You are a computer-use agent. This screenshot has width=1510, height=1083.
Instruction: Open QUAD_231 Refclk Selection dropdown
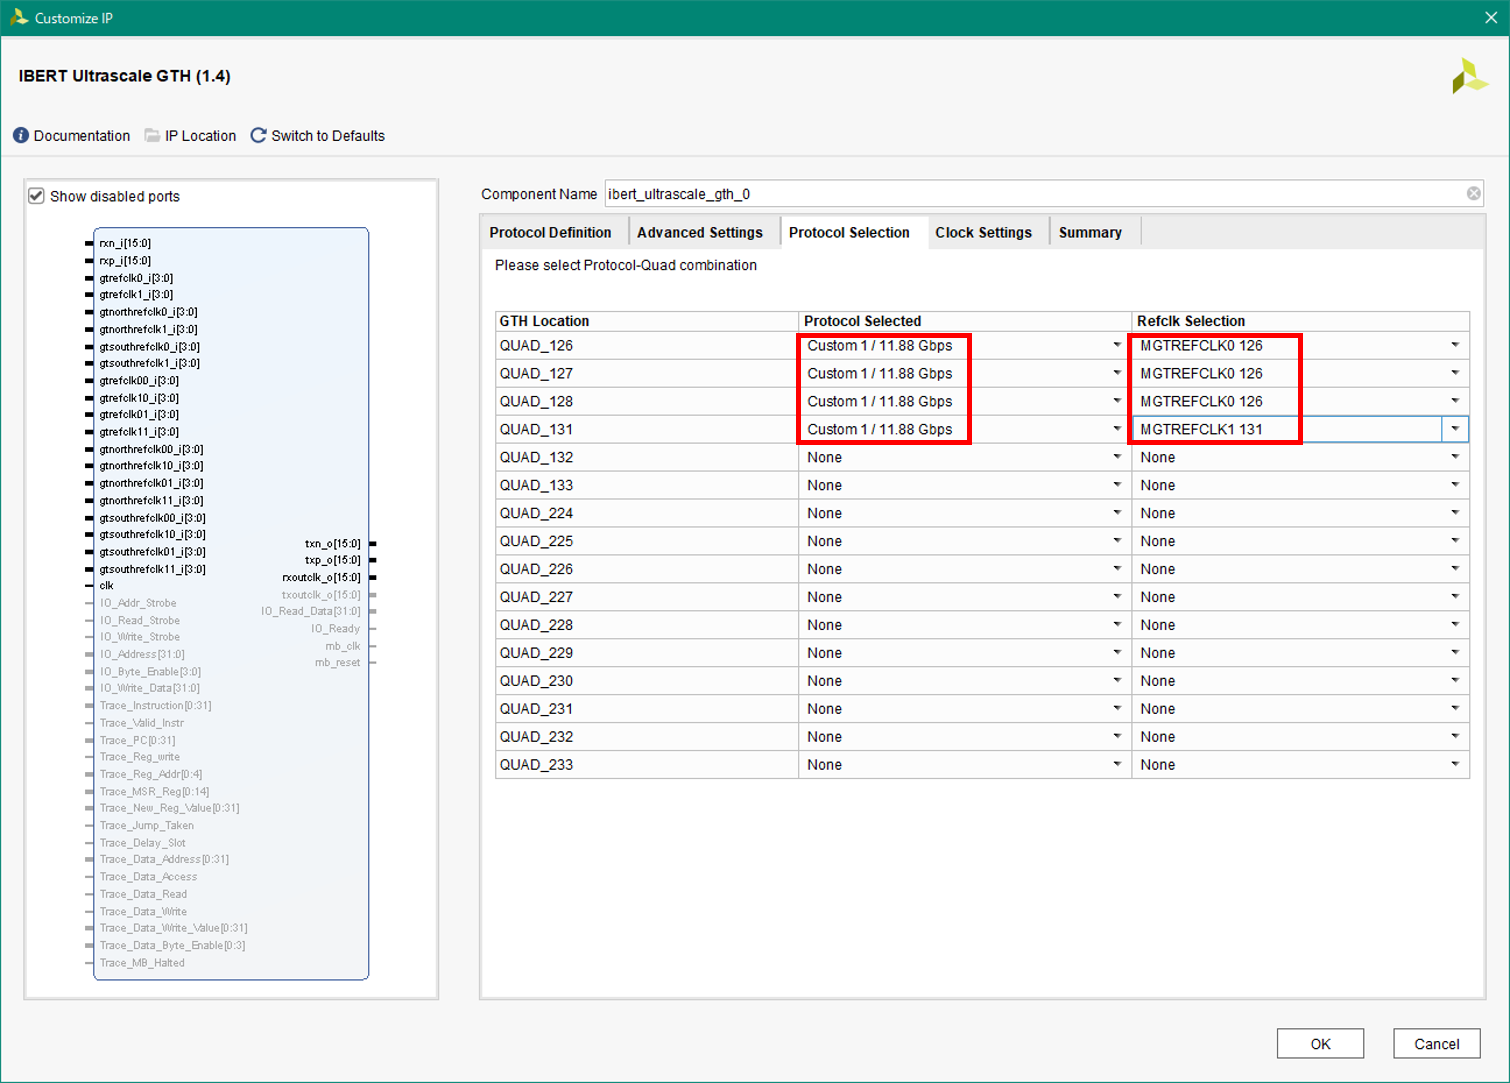[x=1455, y=710]
